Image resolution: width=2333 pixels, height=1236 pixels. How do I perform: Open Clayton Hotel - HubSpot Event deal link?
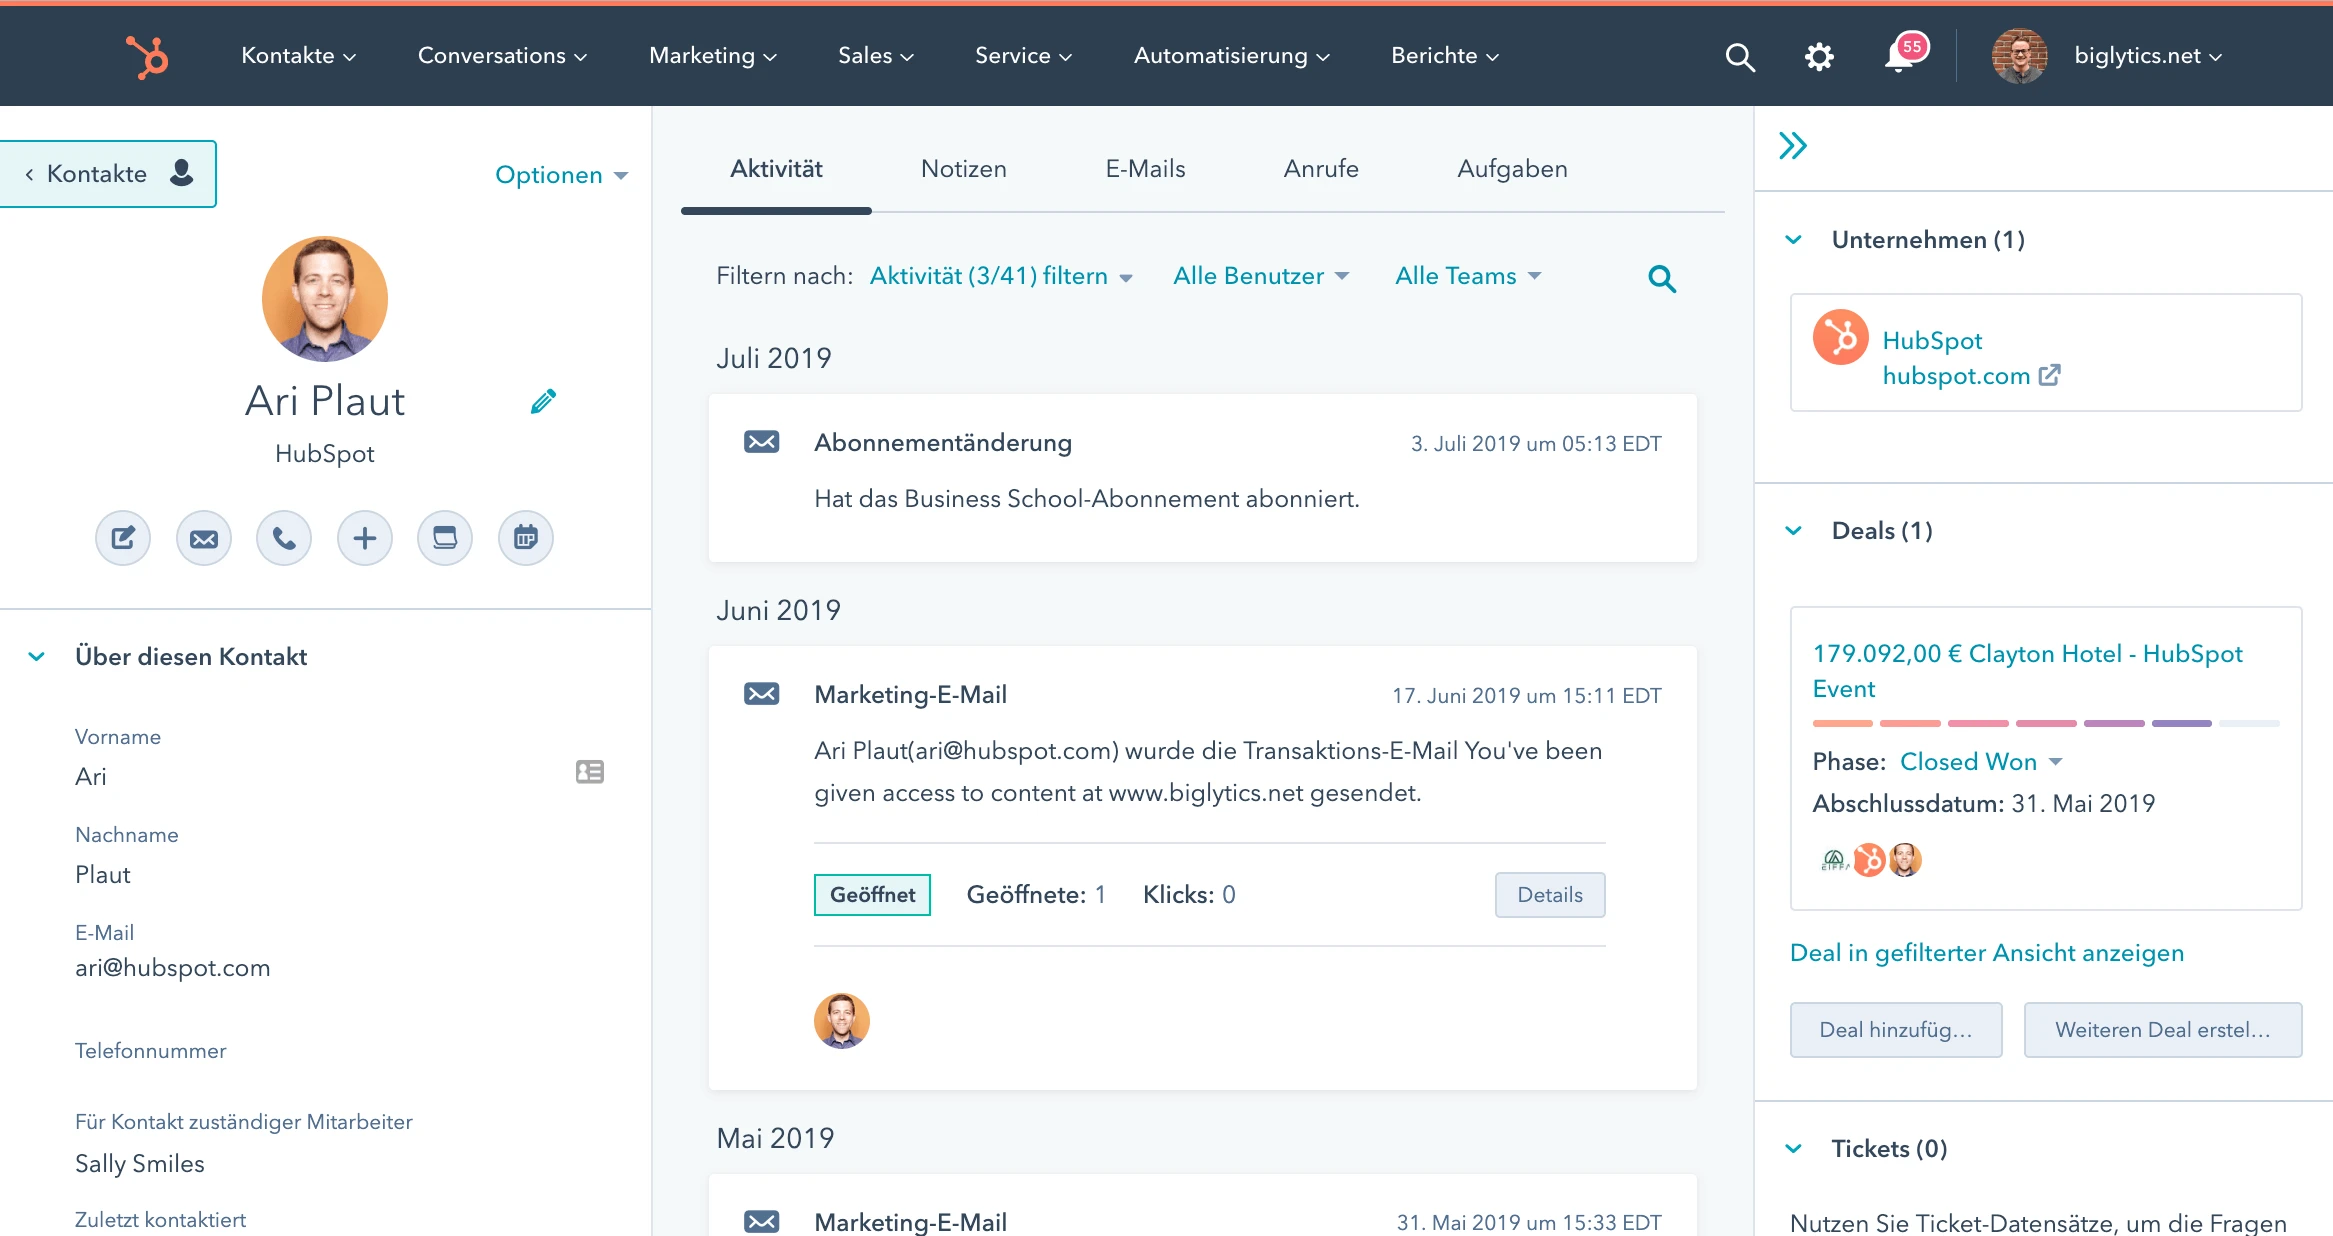[2028, 671]
